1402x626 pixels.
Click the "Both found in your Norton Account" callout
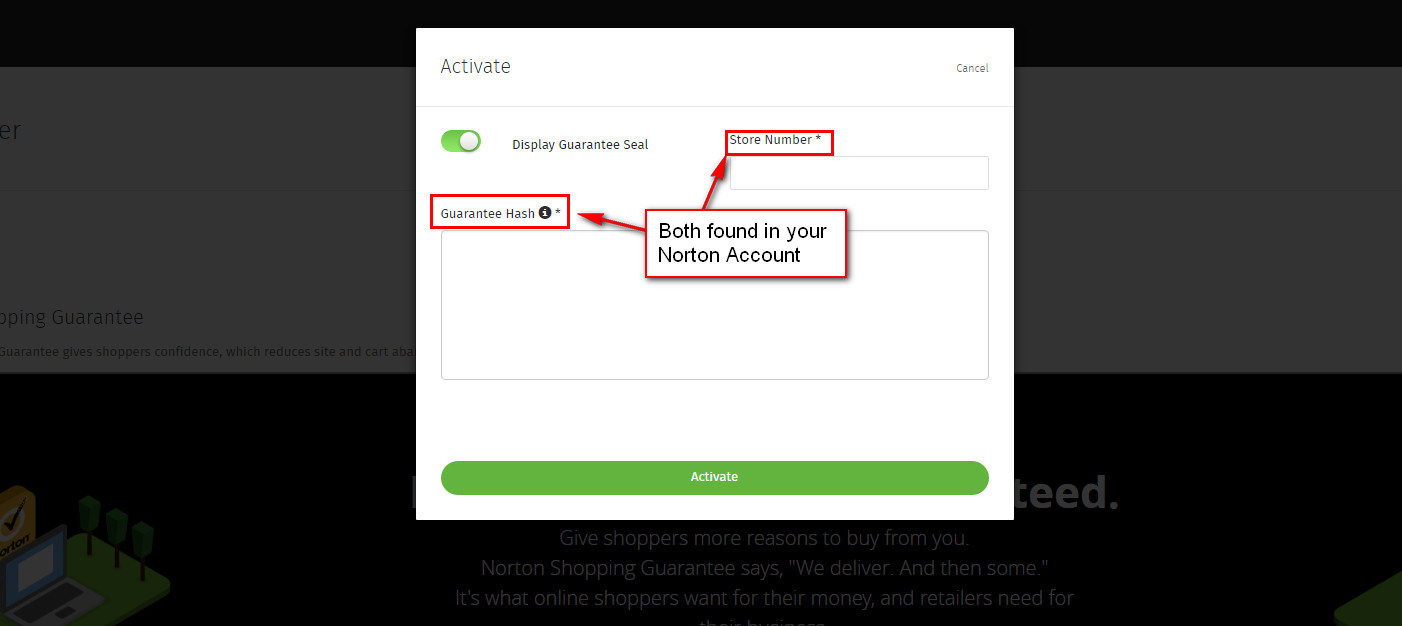tap(746, 243)
